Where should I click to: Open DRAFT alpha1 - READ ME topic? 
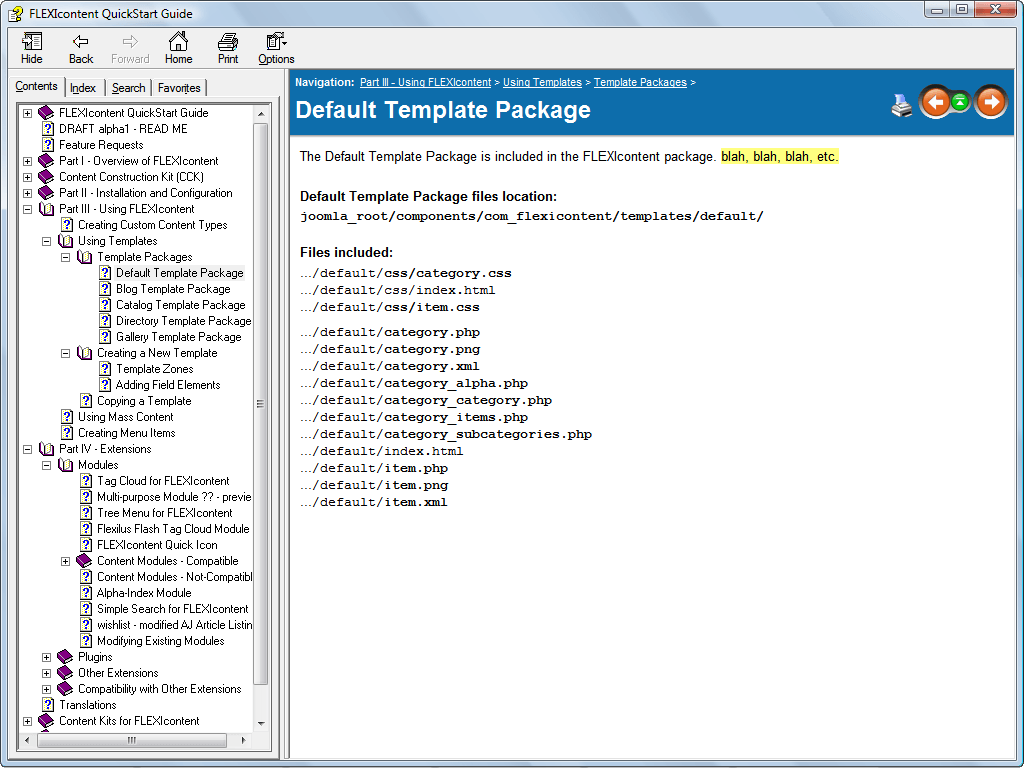tap(123, 129)
